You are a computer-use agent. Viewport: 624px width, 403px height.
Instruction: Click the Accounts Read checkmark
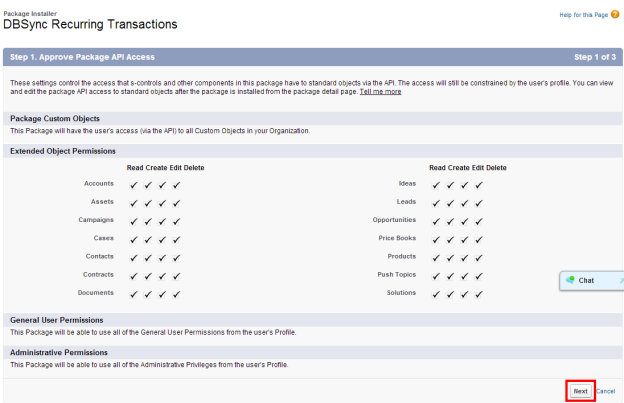[x=134, y=185]
